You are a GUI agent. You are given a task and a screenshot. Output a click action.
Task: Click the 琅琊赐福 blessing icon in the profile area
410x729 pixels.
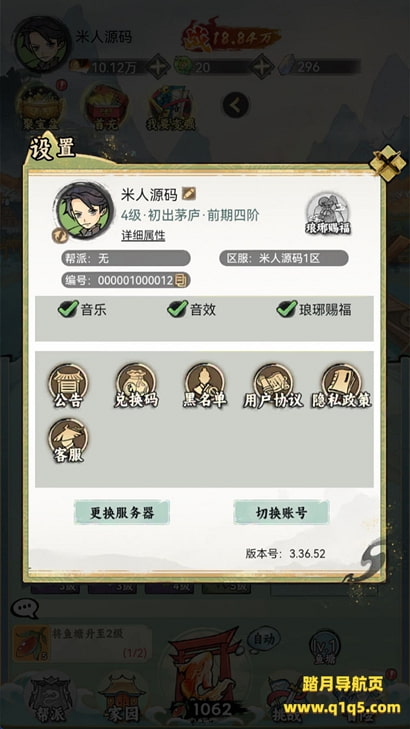328,214
